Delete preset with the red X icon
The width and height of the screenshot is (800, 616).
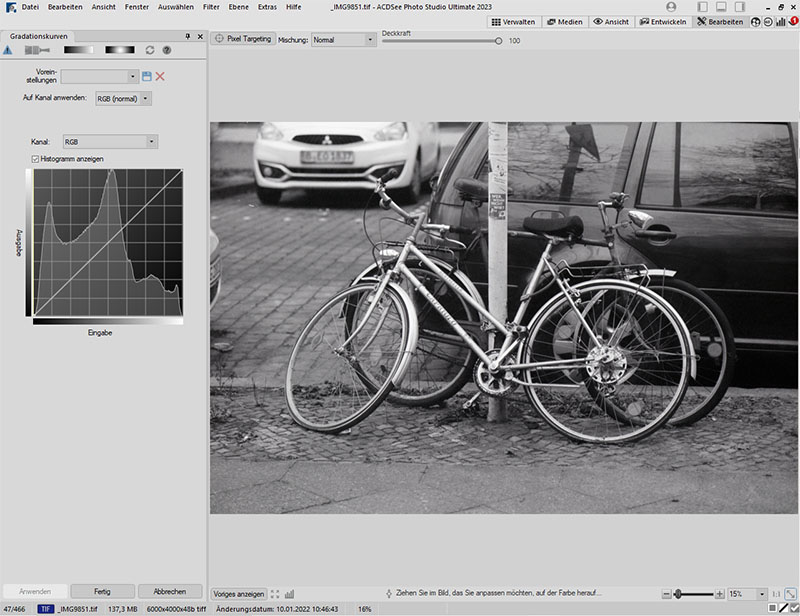(x=160, y=76)
